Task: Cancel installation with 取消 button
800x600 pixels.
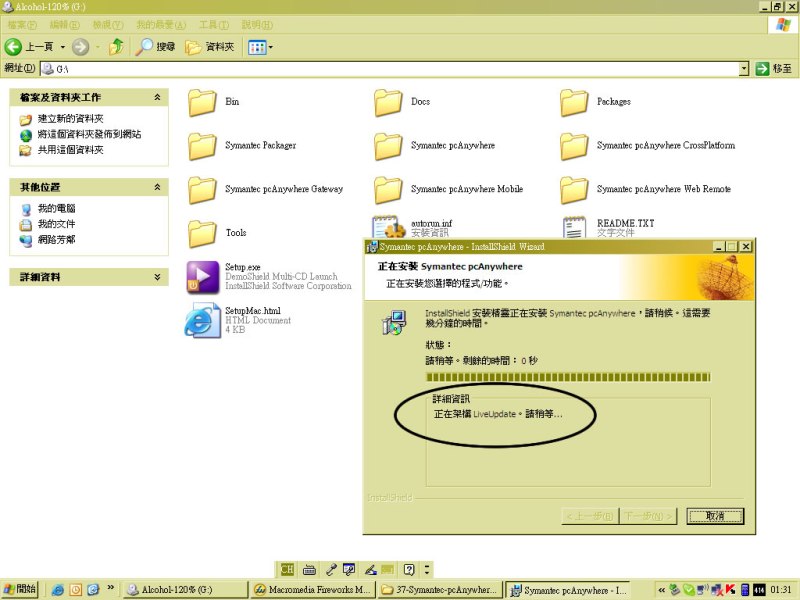Action: 715,516
